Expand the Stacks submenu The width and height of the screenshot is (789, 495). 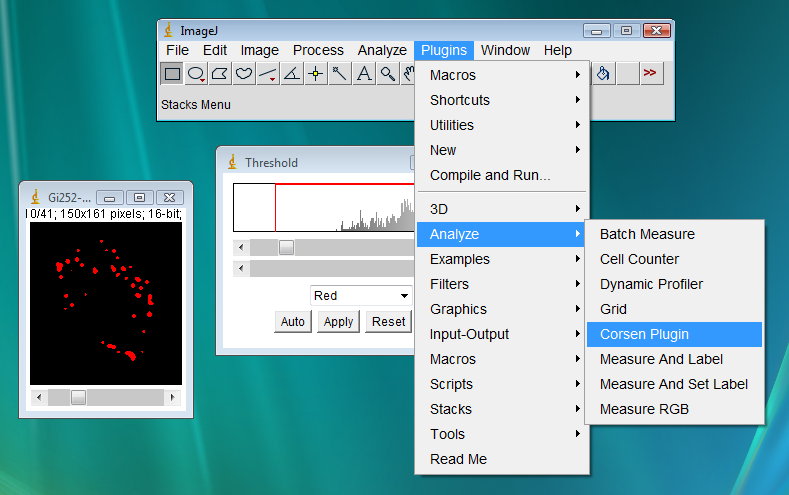pyautogui.click(x=502, y=409)
